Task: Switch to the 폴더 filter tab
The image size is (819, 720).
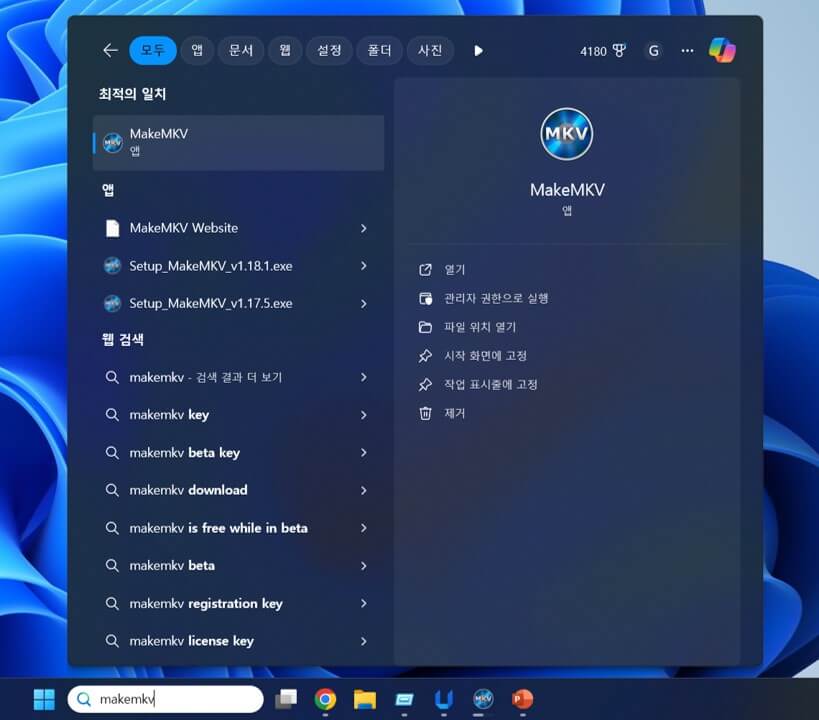Action: point(379,51)
